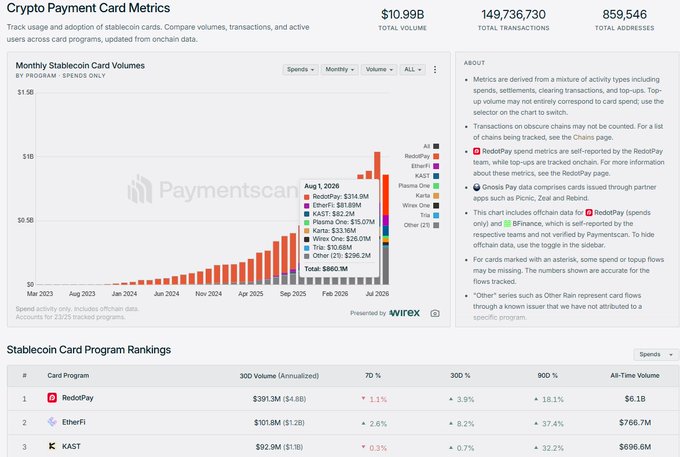Viewport: 680px width, 457px height.
Task: Click RedotPay icon in About spend metrics note
Action: (x=477, y=151)
